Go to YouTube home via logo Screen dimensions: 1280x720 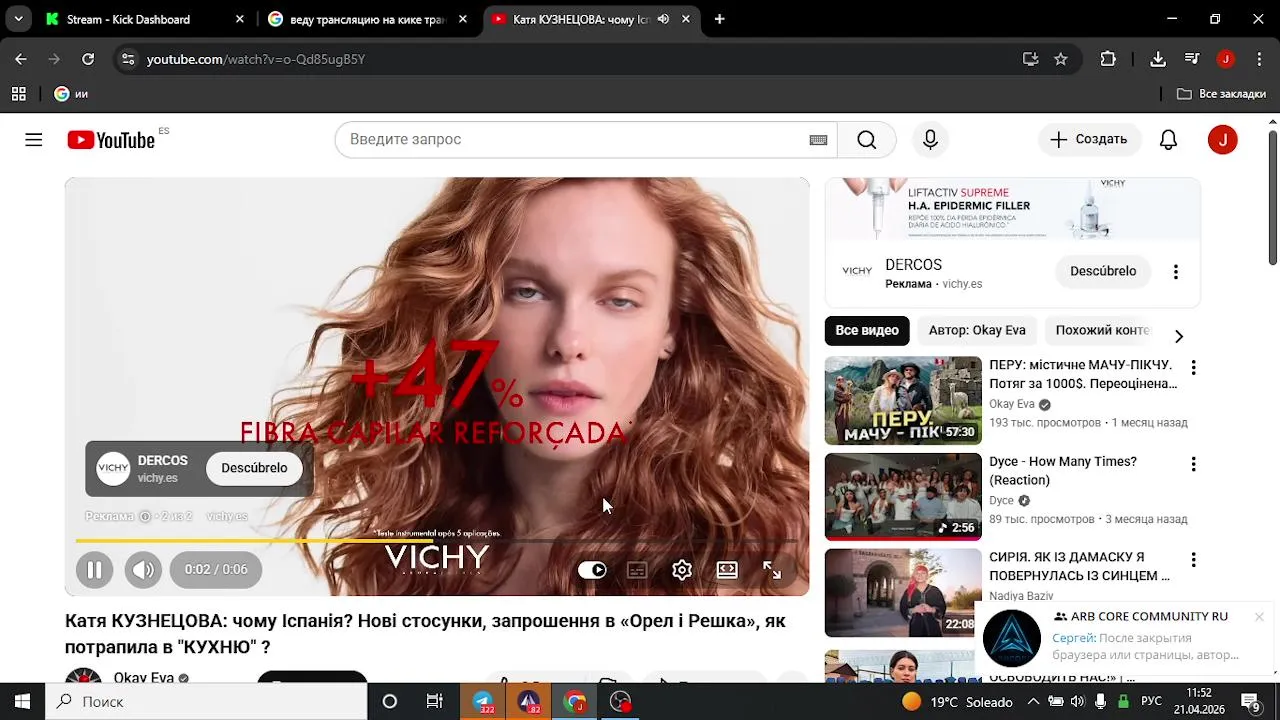point(111,140)
